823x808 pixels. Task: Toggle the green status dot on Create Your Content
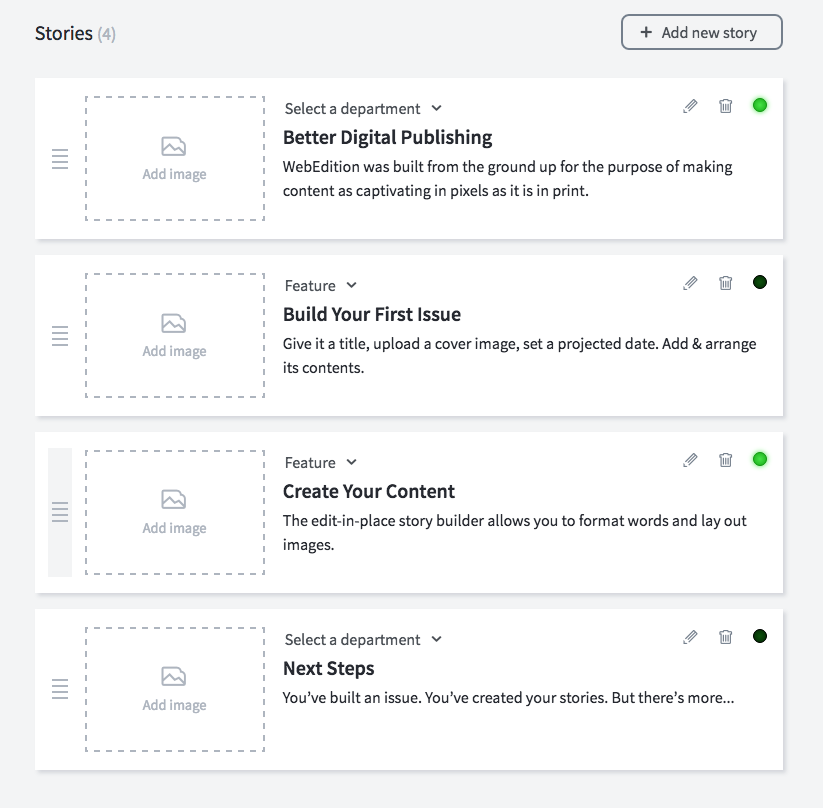(760, 459)
